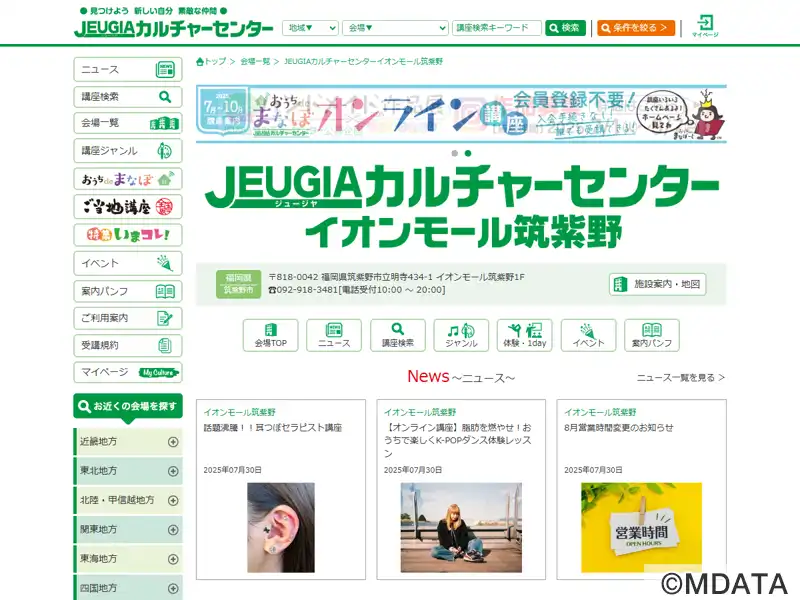Open the 会場 dropdown

click(395, 28)
